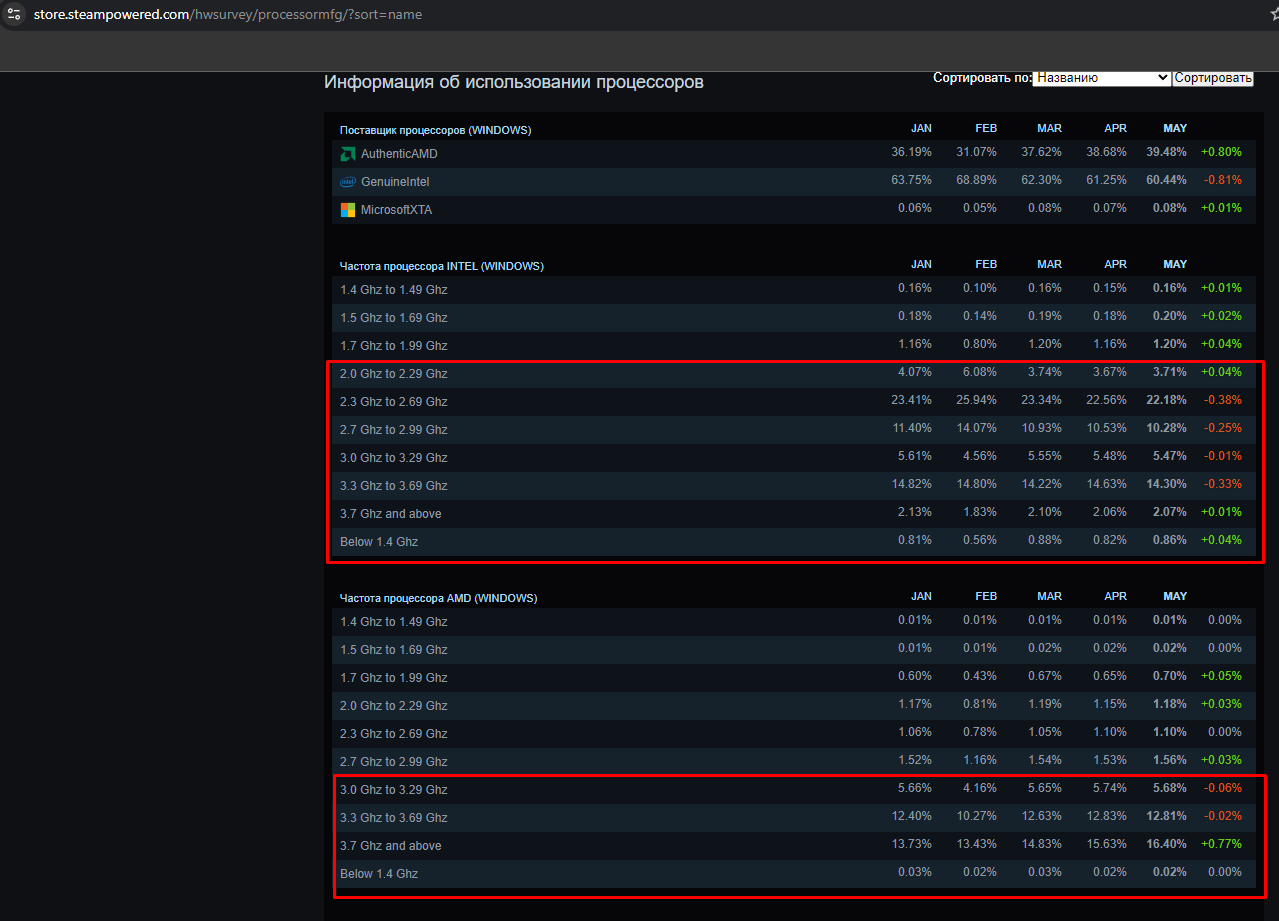Image resolution: width=1279 pixels, height=921 pixels.
Task: Click the Intel logo icon
Action: click(x=348, y=182)
